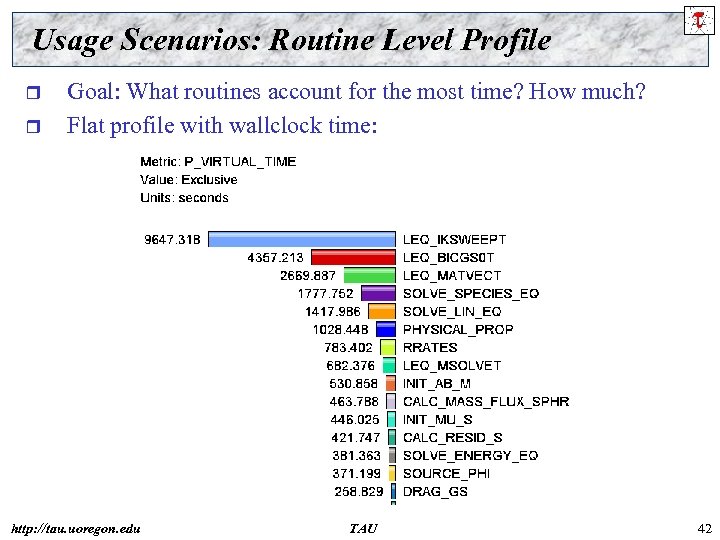Click the value 1777.752
This screenshot has width=720, height=540.
pos(326,293)
